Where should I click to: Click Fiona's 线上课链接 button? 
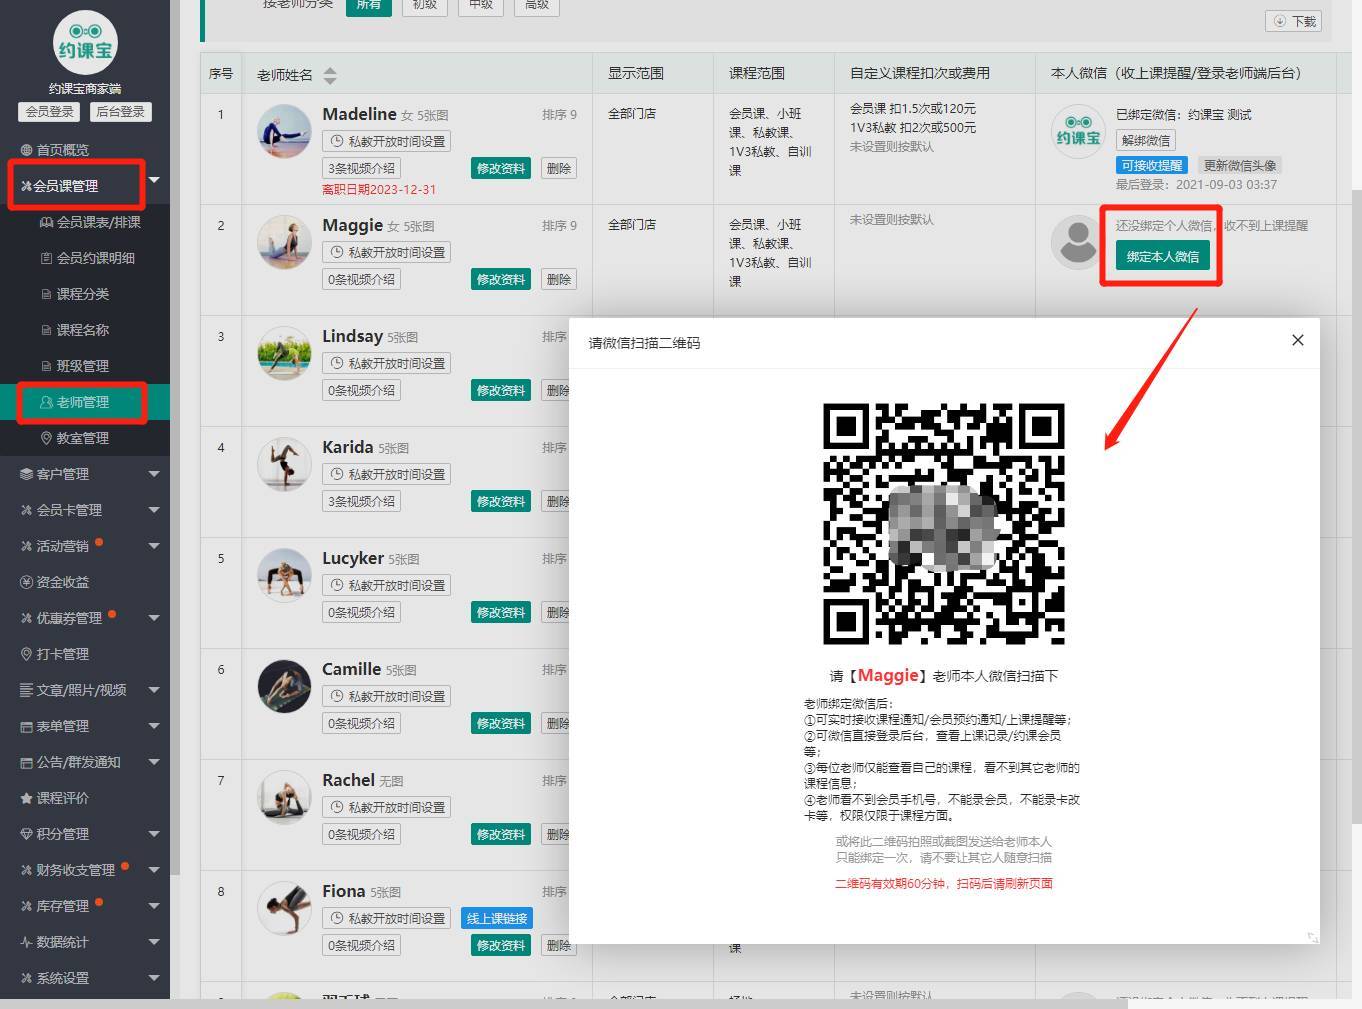[496, 918]
